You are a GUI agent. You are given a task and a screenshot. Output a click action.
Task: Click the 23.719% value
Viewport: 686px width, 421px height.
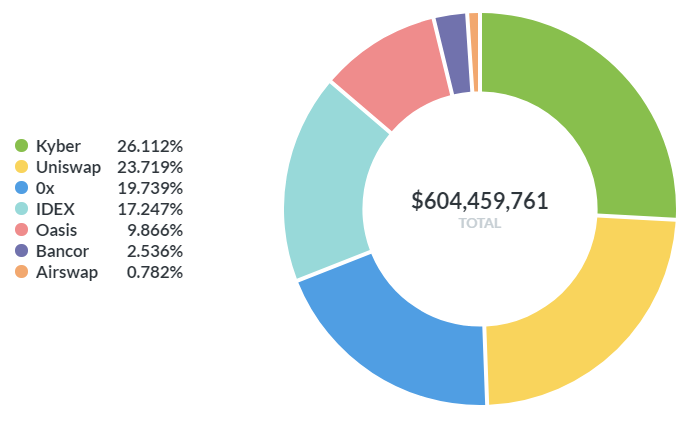[x=150, y=167]
